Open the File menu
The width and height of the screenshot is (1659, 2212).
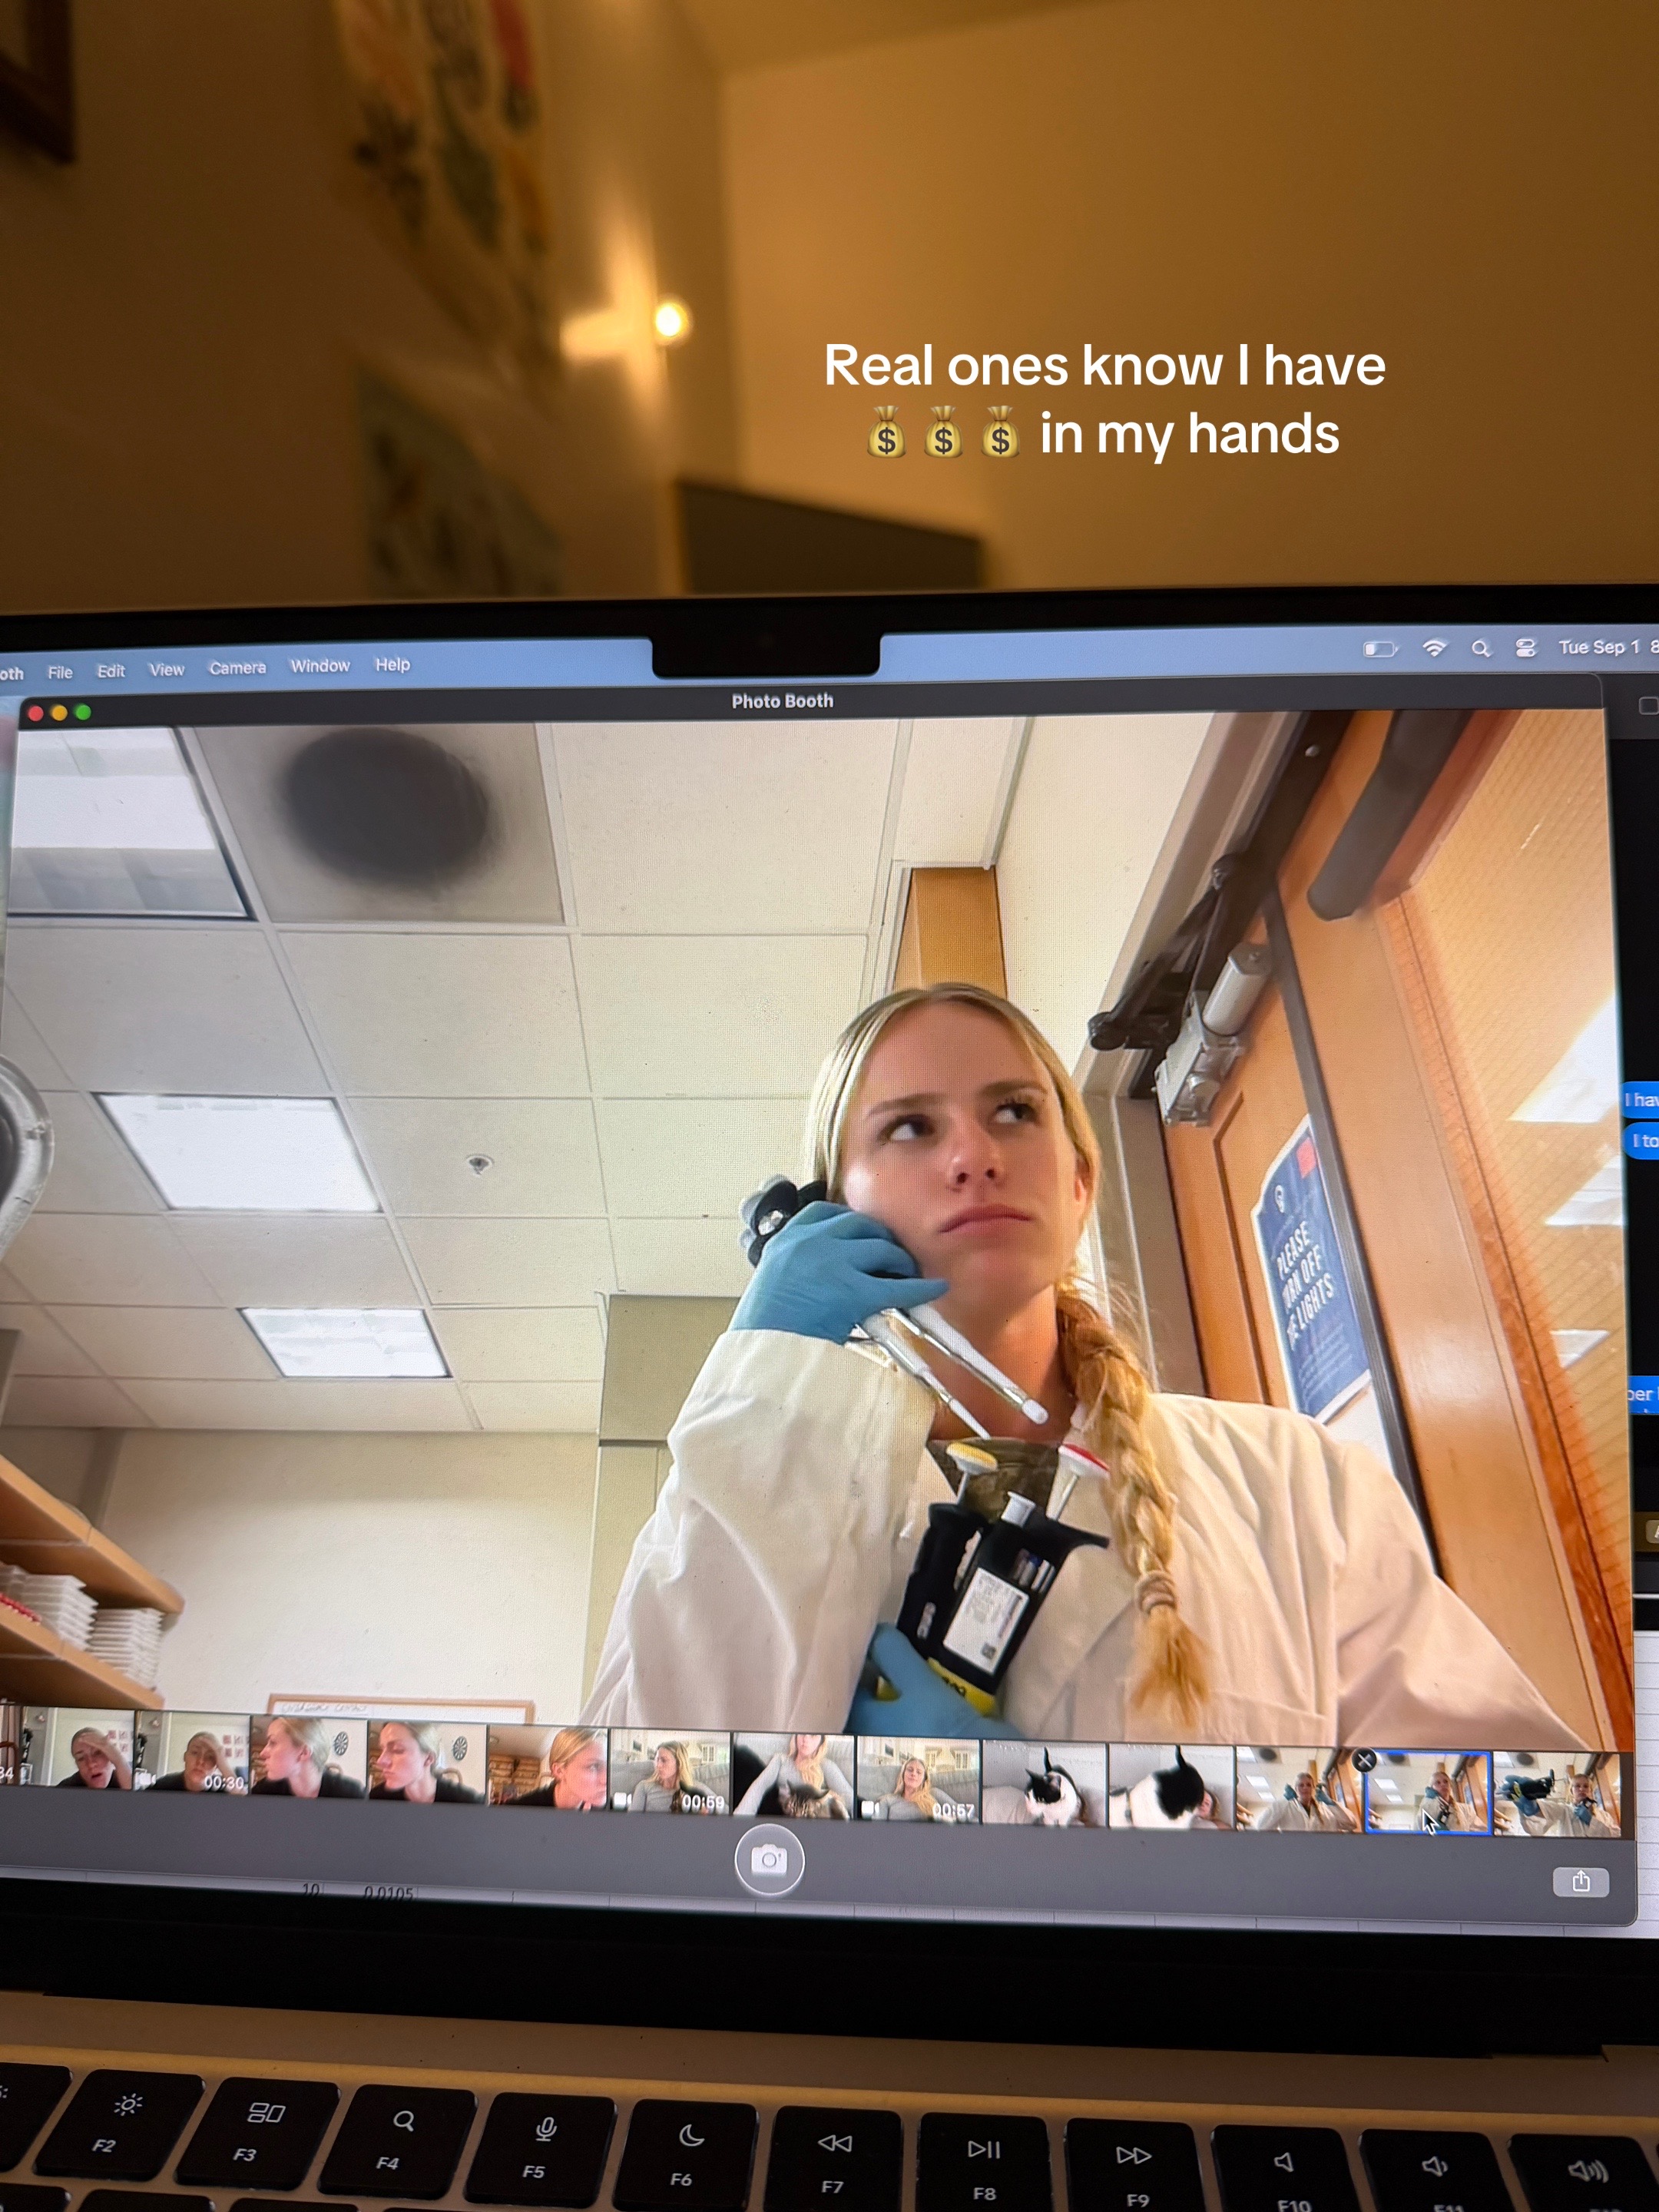click(60, 672)
